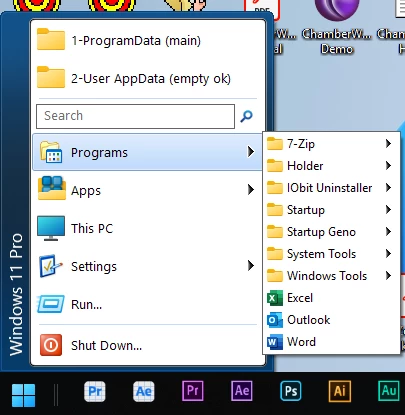Click the Search input field
The image size is (405, 415).
pos(135,116)
